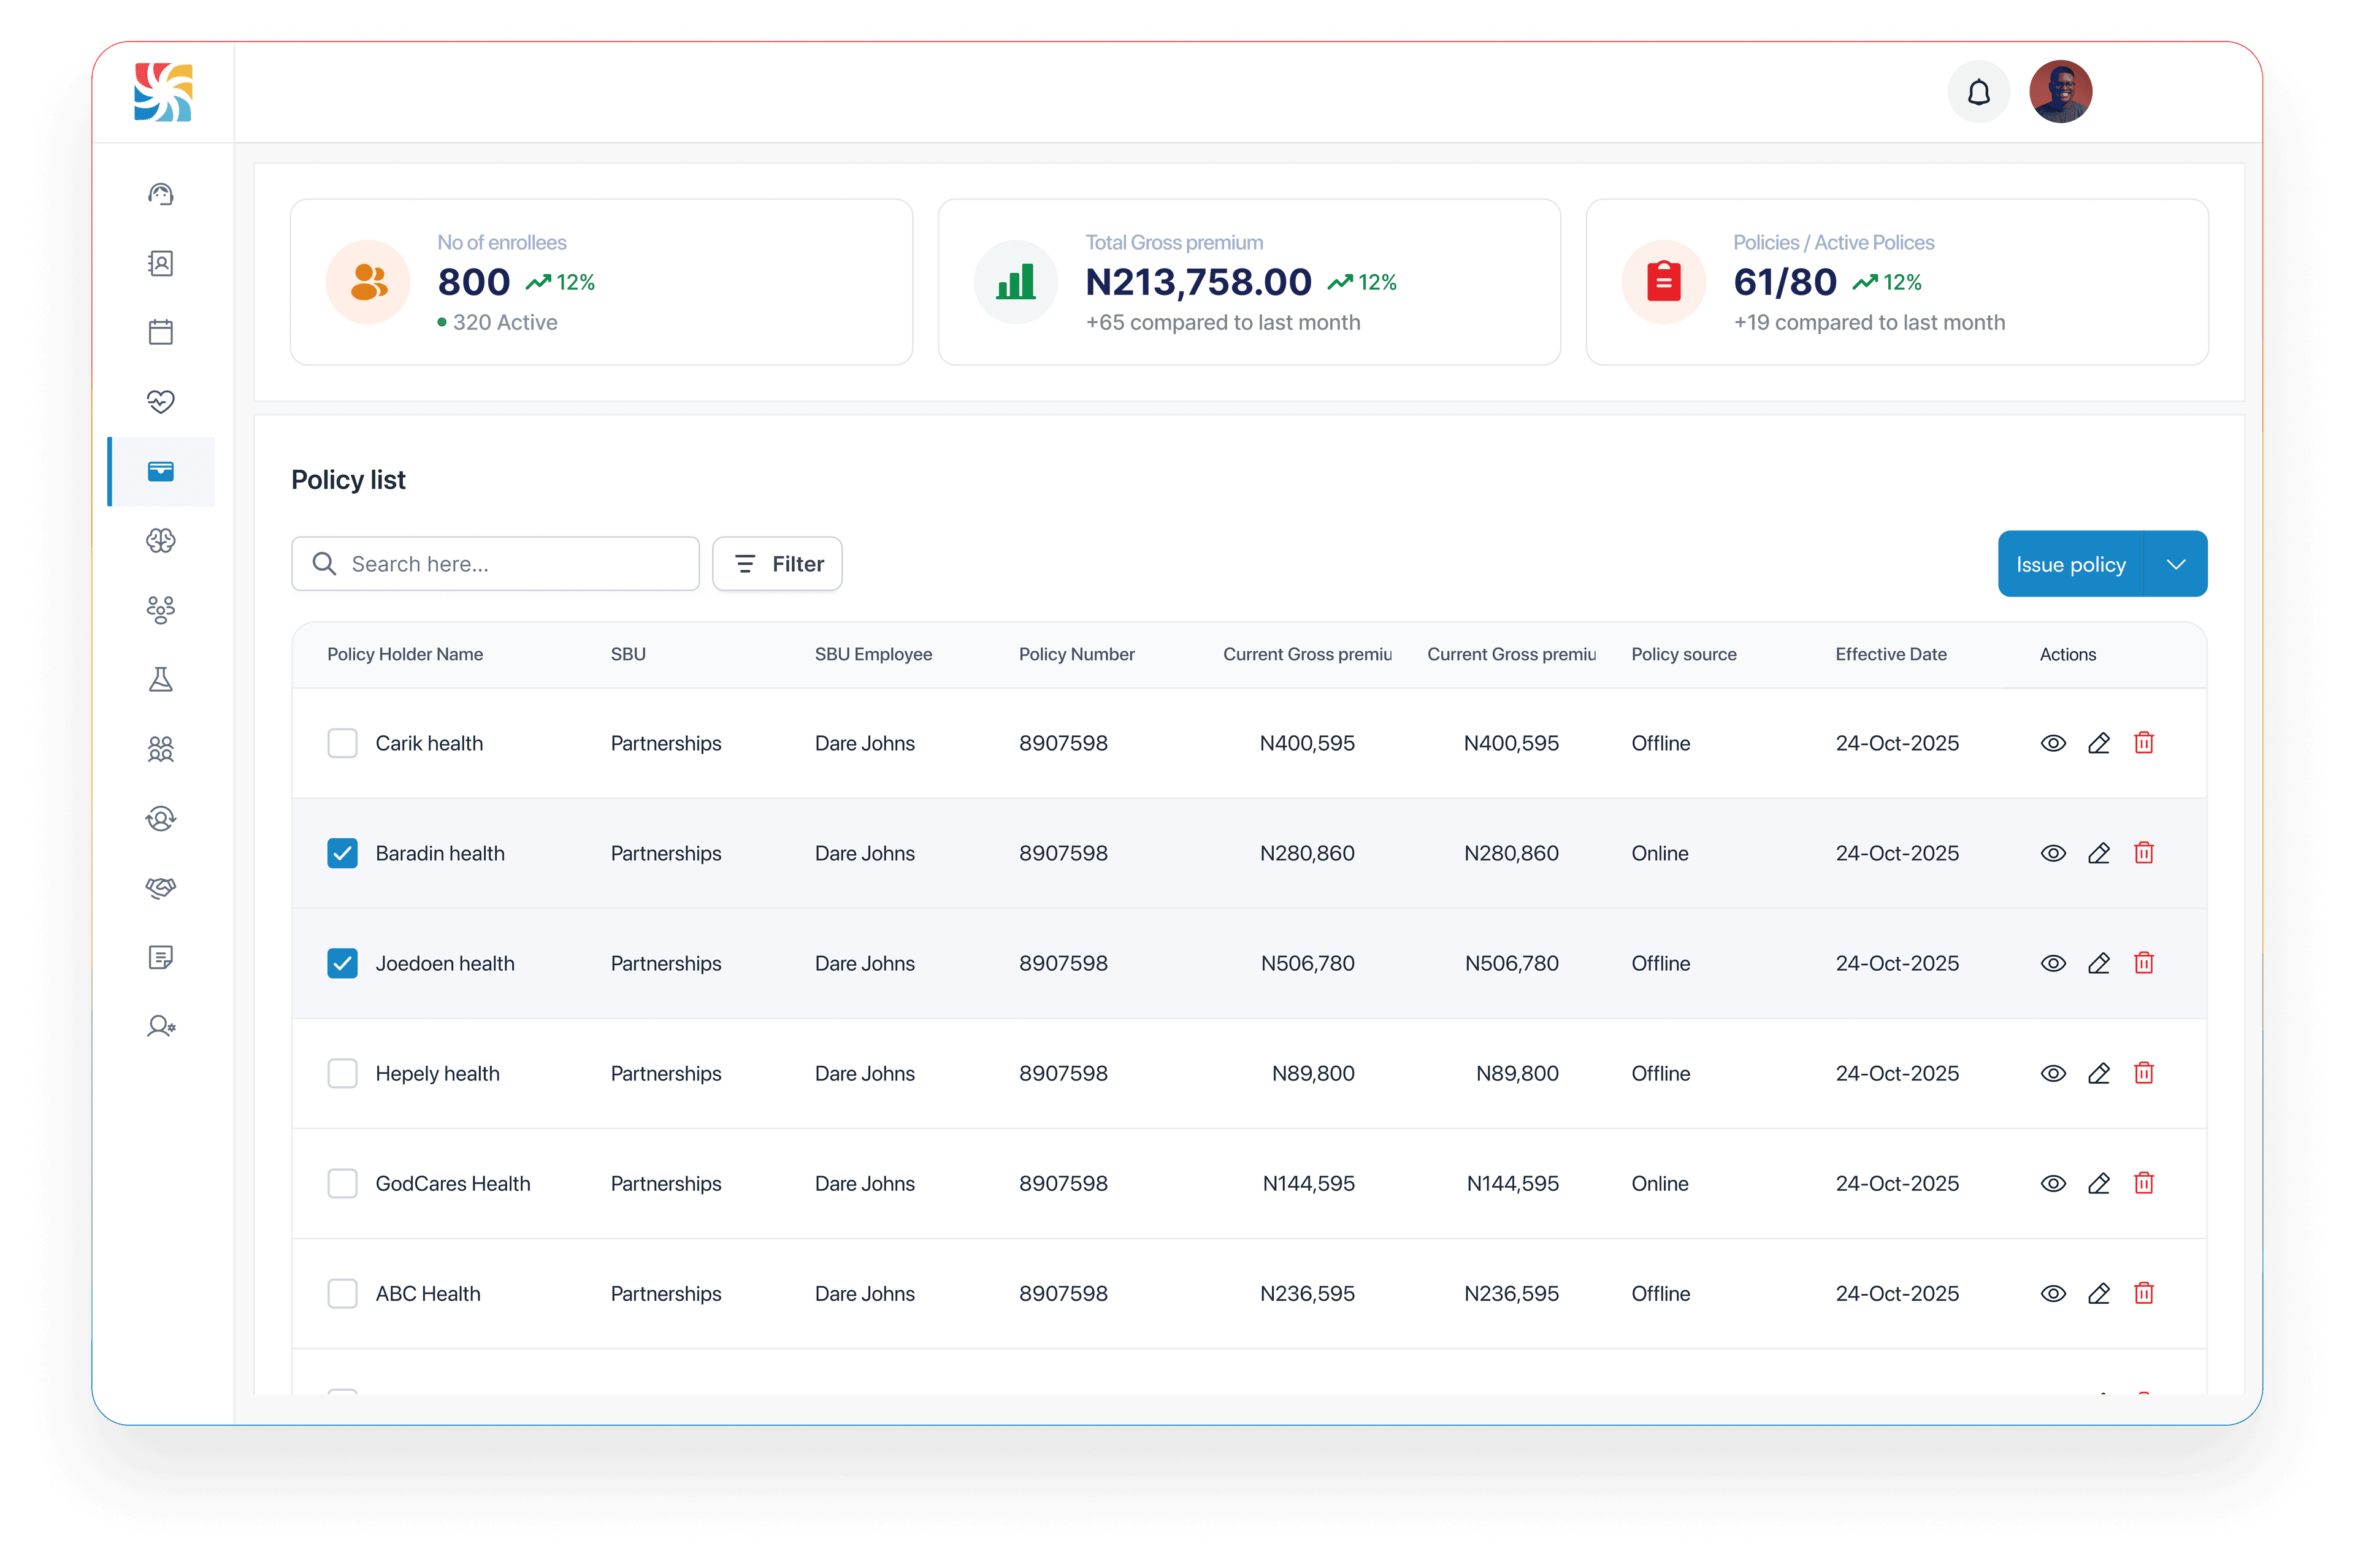This screenshot has width=2355, height=1568.
Task: Click the handshake partnerships sidebar icon
Action: [161, 888]
